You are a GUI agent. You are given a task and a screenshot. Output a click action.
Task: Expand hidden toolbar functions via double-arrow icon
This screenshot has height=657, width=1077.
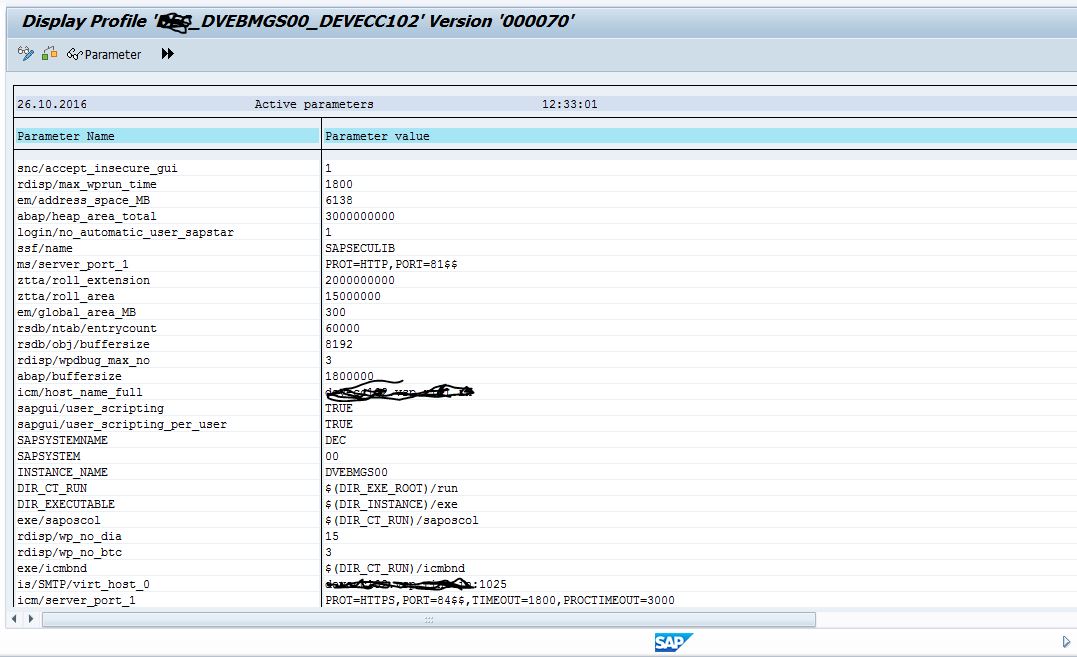[167, 54]
